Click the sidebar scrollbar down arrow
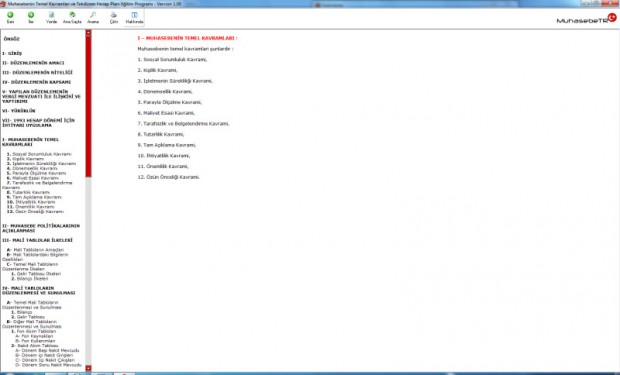This screenshot has height=375, width=620. pyautogui.click(x=88, y=368)
